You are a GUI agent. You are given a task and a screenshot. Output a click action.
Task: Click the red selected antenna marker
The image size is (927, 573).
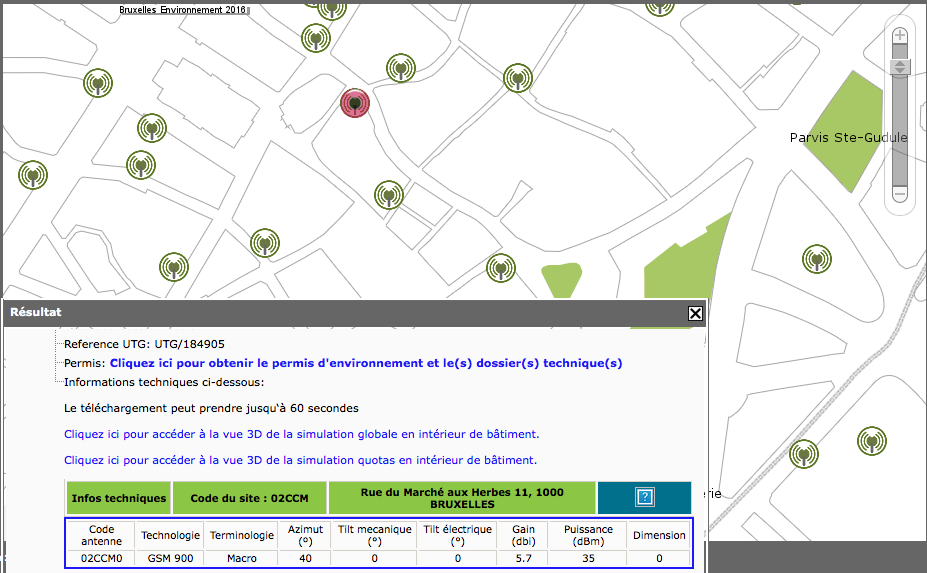(355, 103)
